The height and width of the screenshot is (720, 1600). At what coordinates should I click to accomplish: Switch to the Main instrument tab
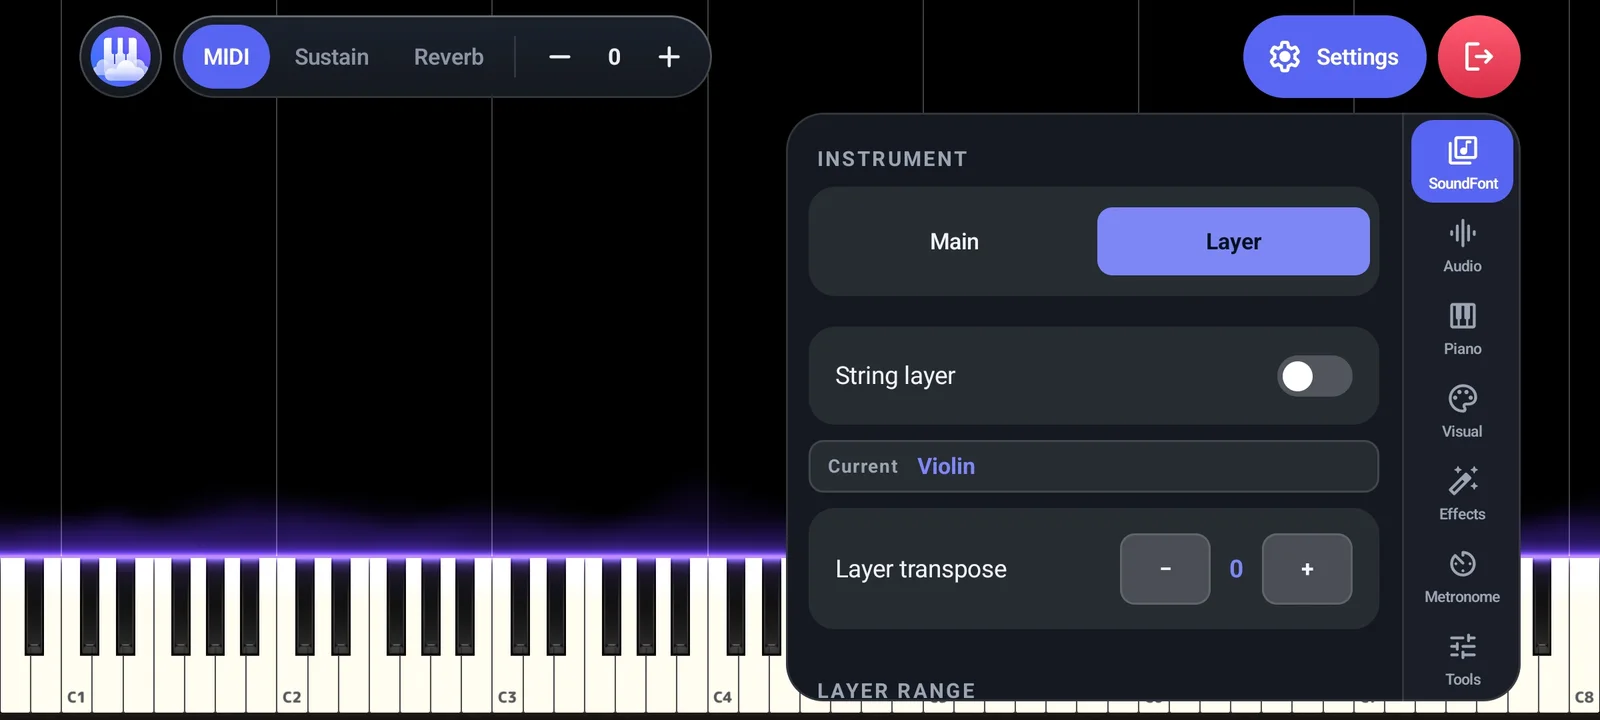954,241
